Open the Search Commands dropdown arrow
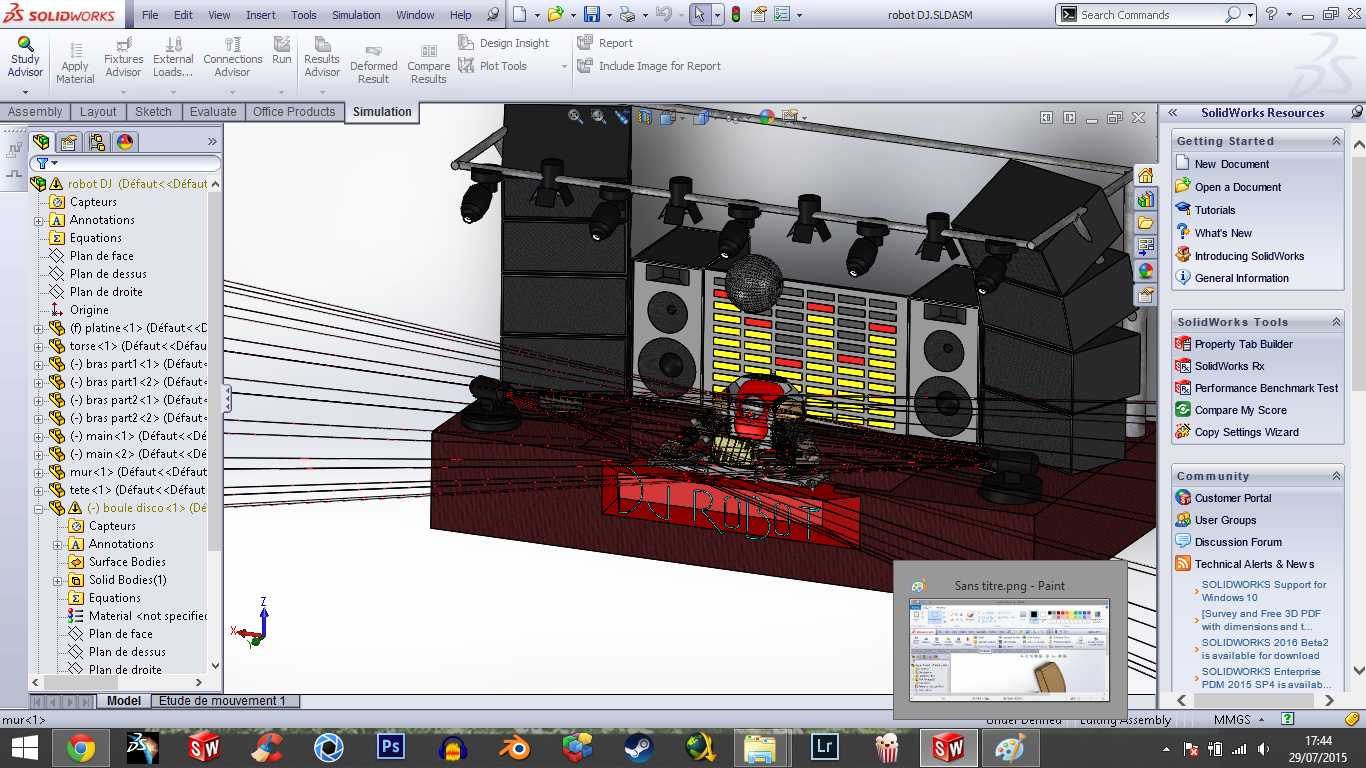This screenshot has height=768, width=1366. tap(1250, 15)
